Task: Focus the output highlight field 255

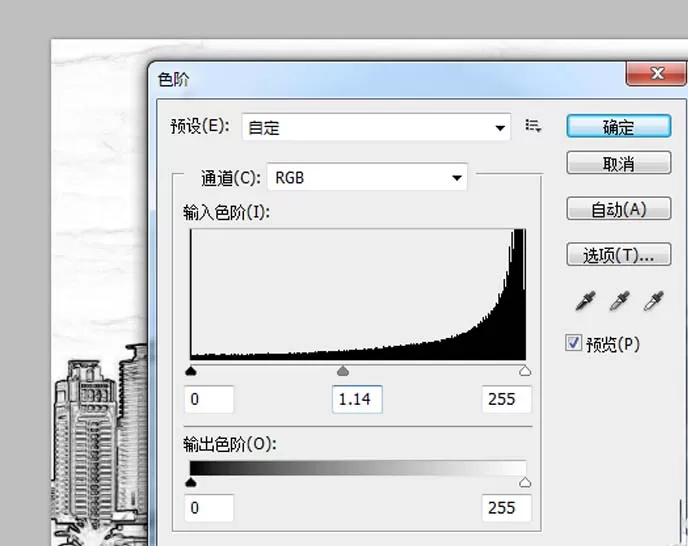Action: click(507, 508)
